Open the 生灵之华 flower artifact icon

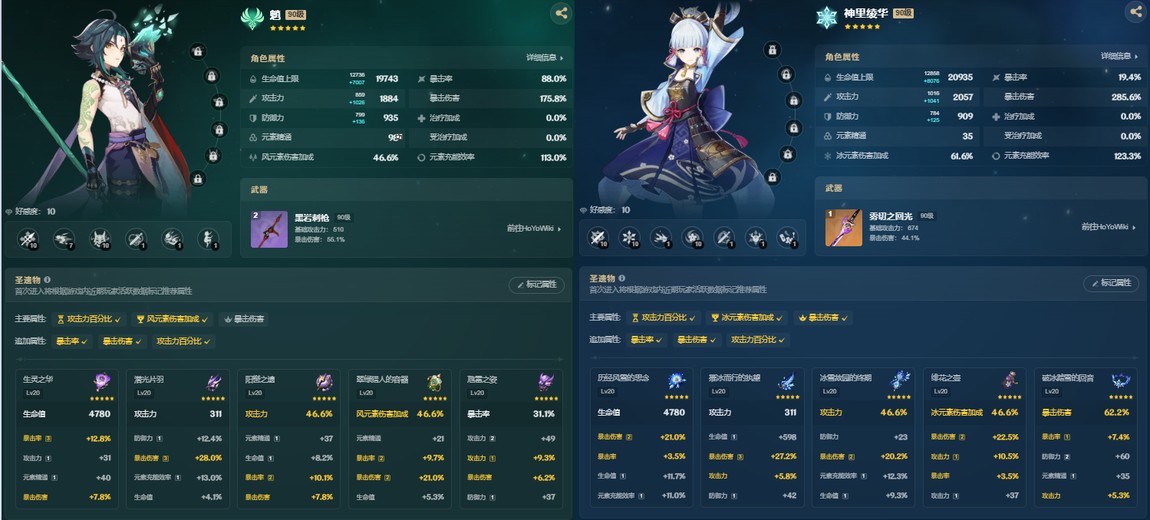pos(101,381)
